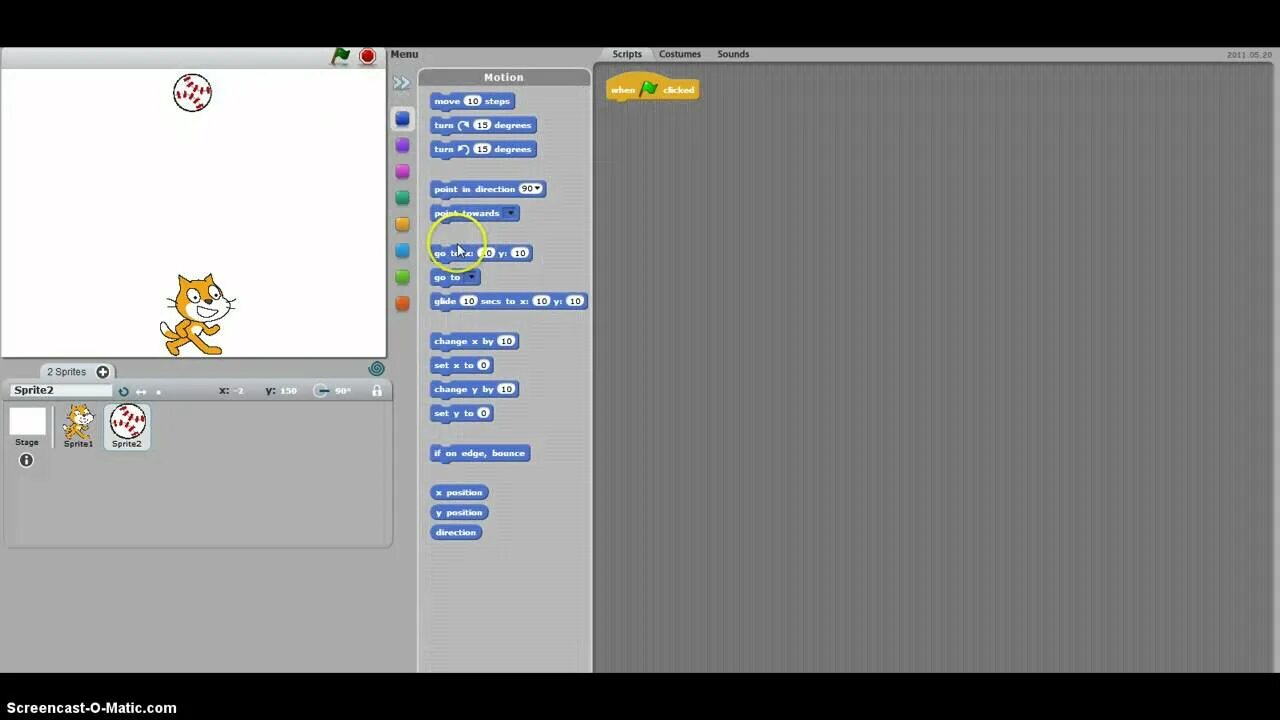Click the stage info 'i' icon
The height and width of the screenshot is (720, 1280).
[x=26, y=460]
